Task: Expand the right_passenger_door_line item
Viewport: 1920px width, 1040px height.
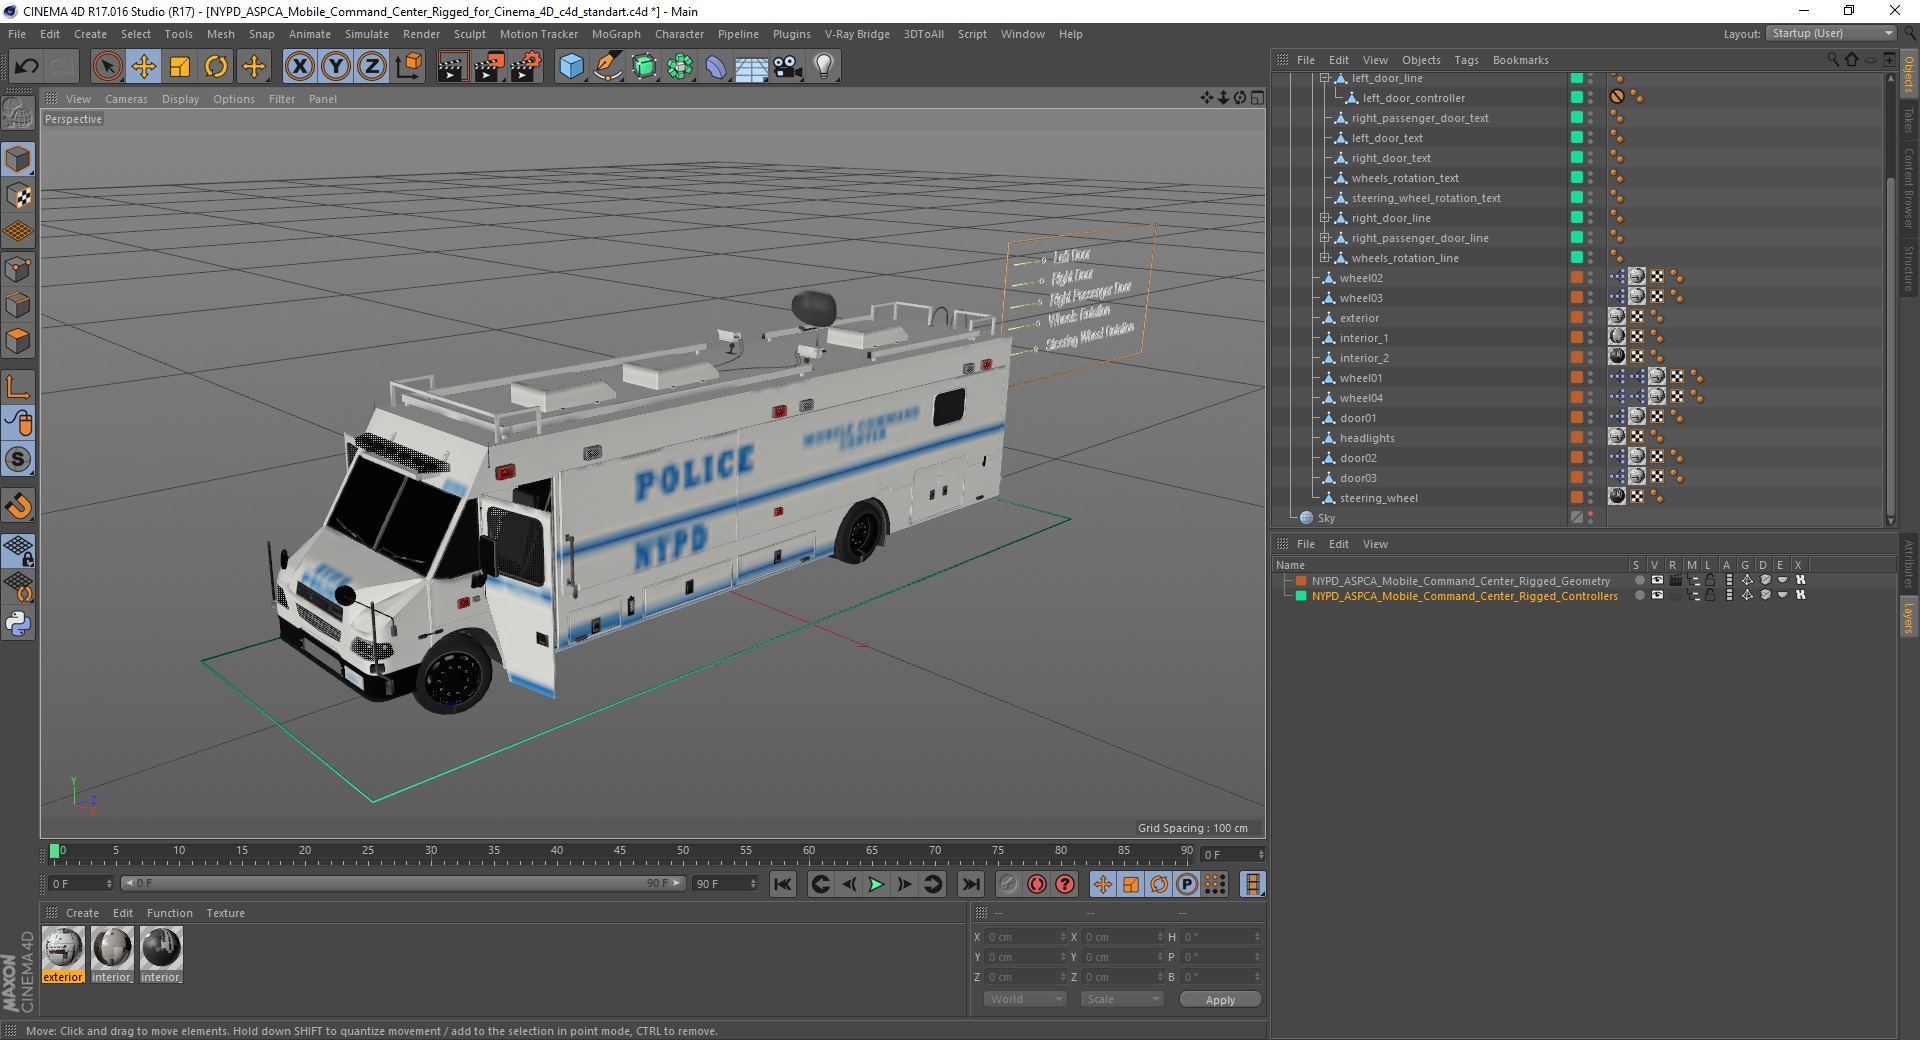Action: point(1325,238)
